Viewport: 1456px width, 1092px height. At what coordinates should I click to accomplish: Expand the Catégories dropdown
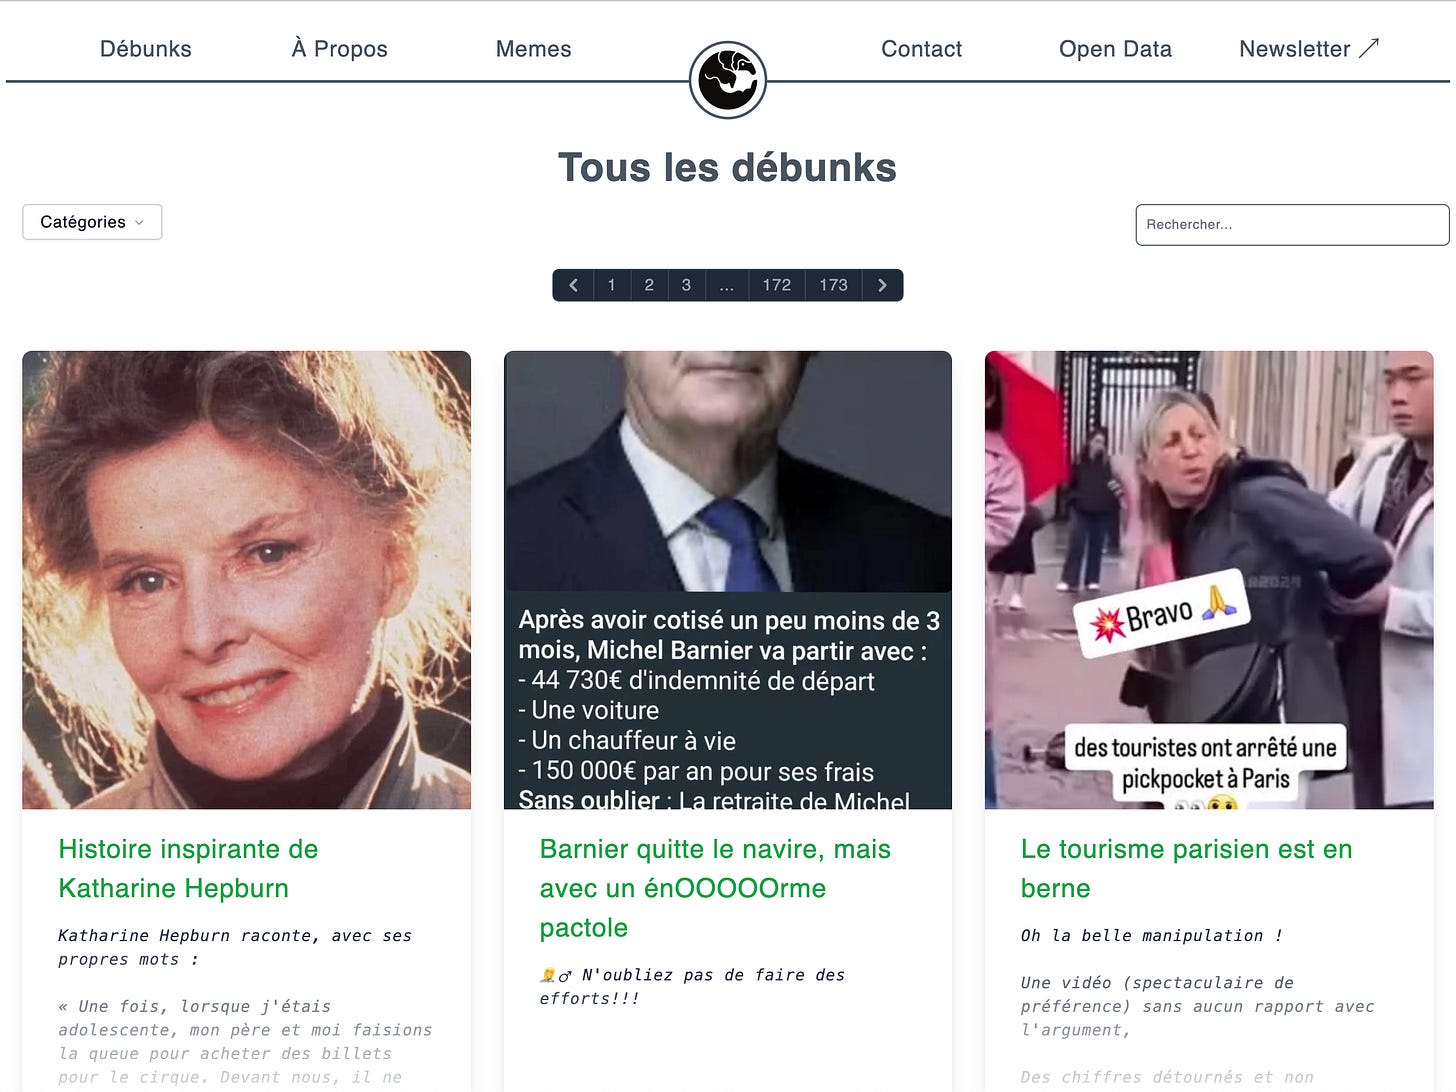(92, 222)
